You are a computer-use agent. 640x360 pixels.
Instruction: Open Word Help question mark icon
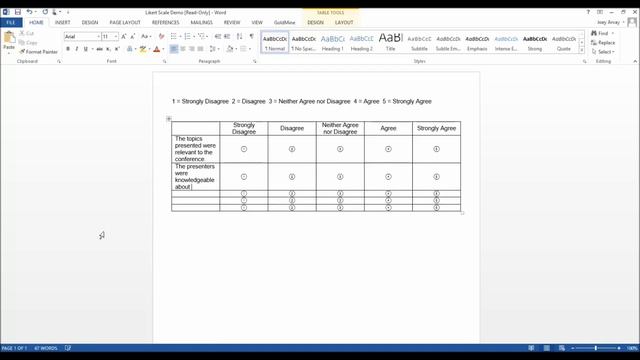(x=588, y=12)
